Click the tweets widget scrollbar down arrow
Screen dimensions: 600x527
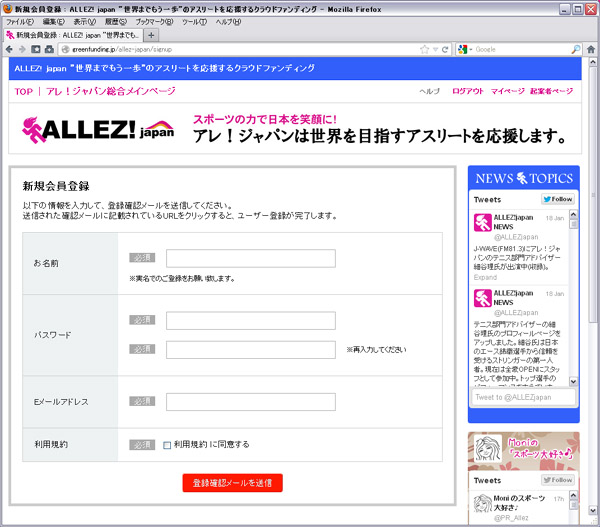click(573, 381)
